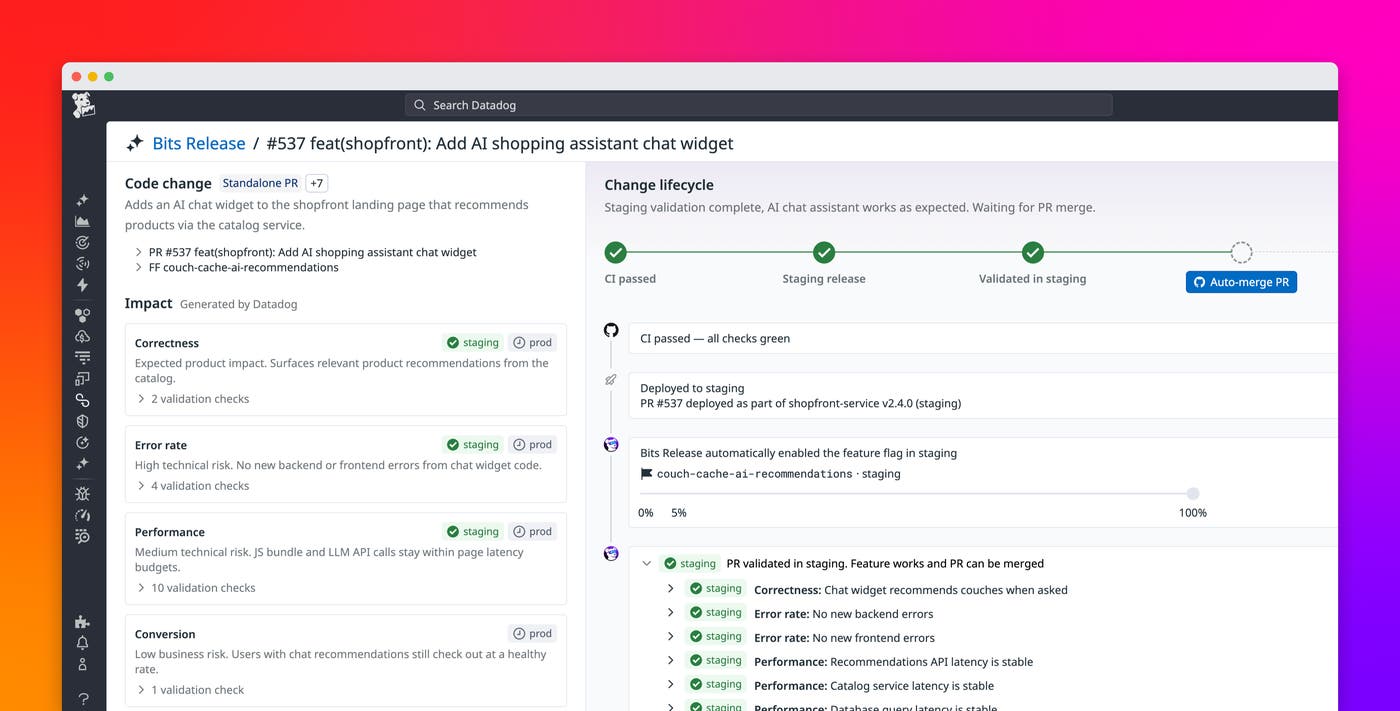Click the Bits avatar beside PR validated event
1400x711 pixels.
[x=611, y=553]
